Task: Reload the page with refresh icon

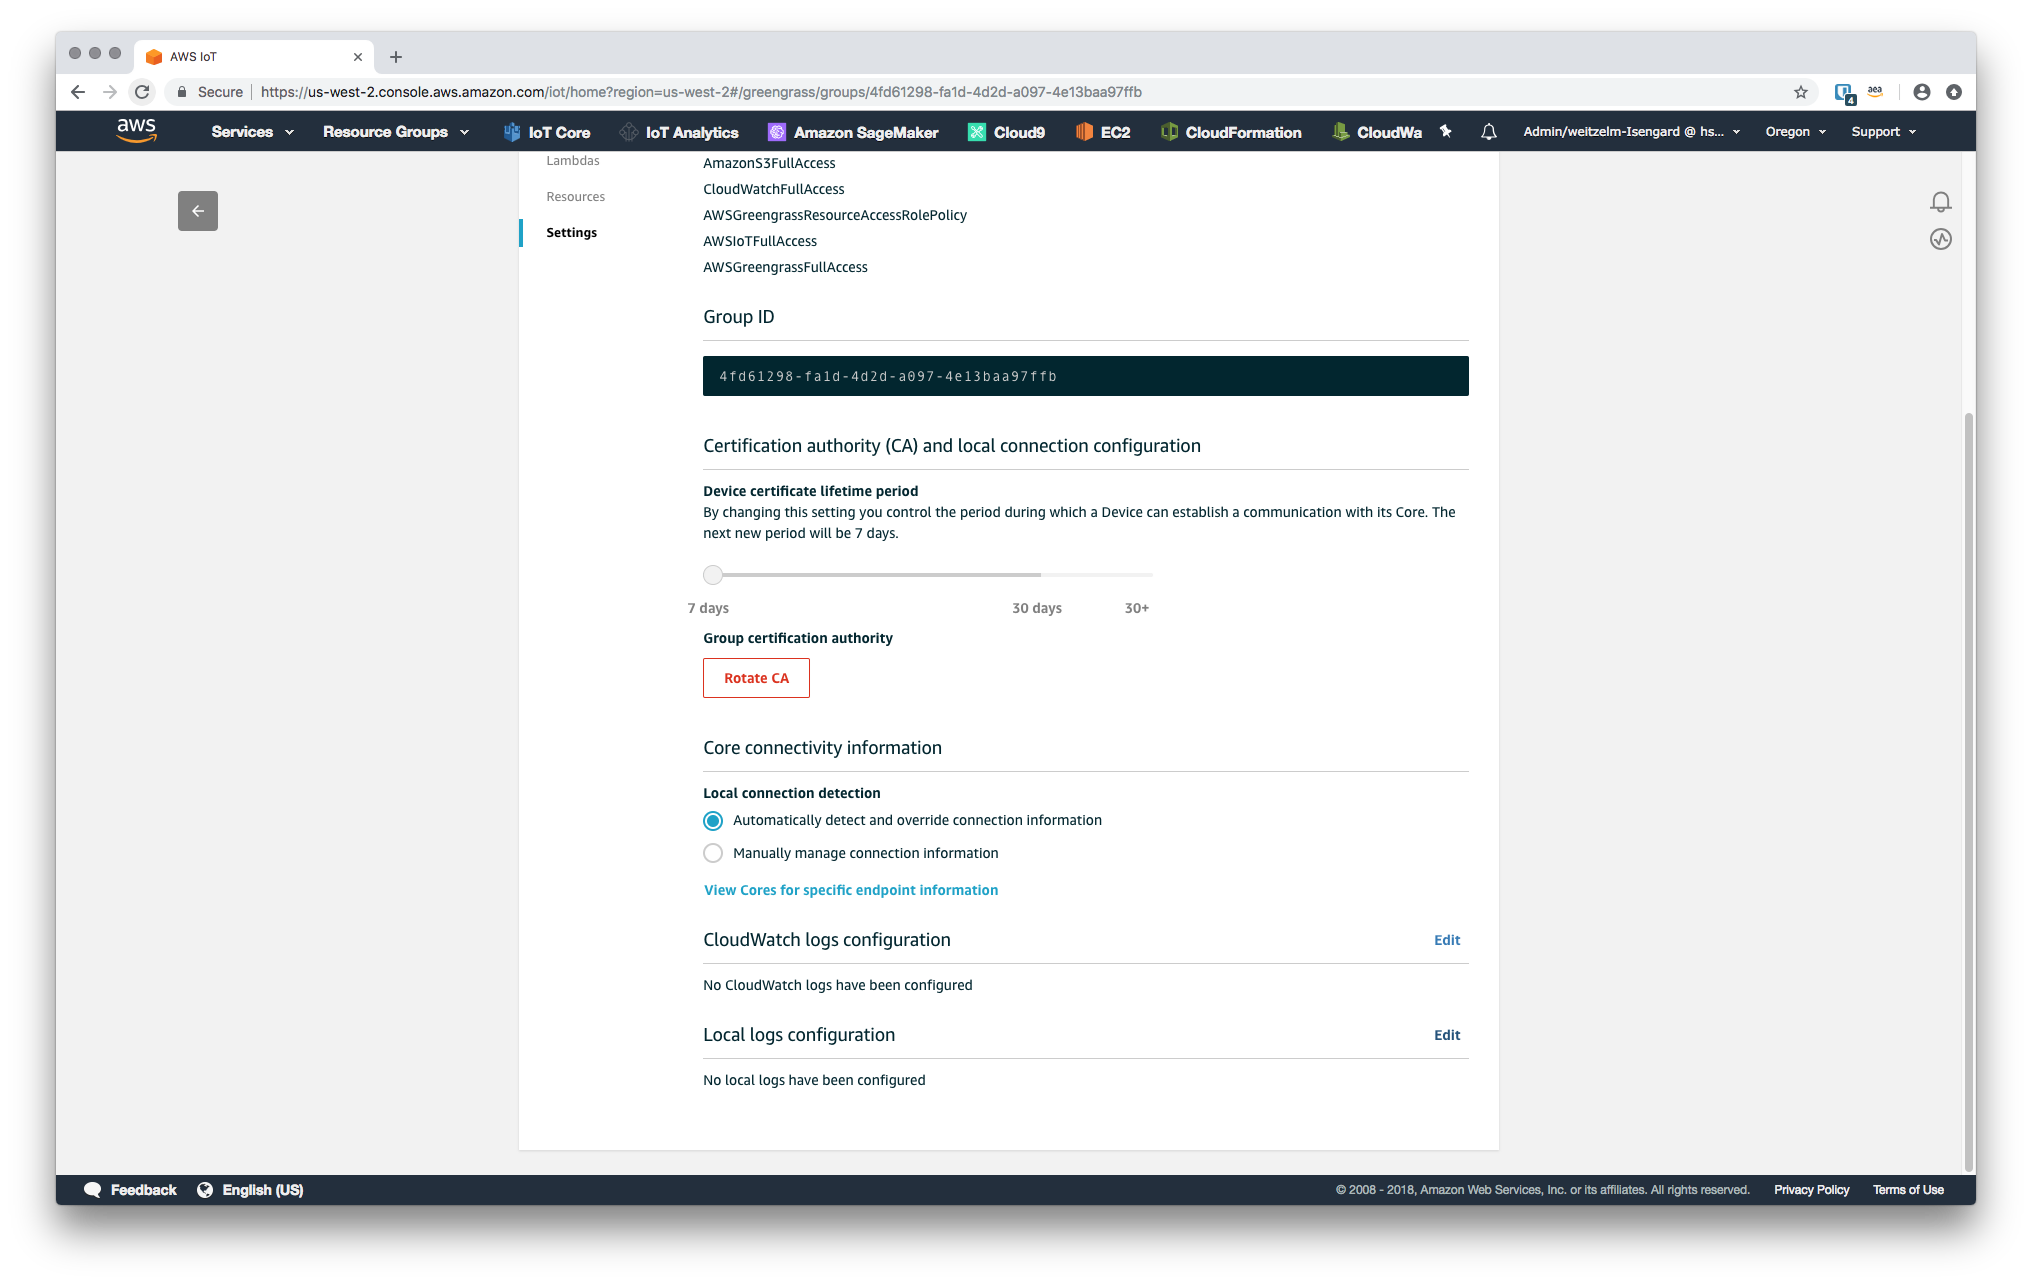Action: (142, 92)
